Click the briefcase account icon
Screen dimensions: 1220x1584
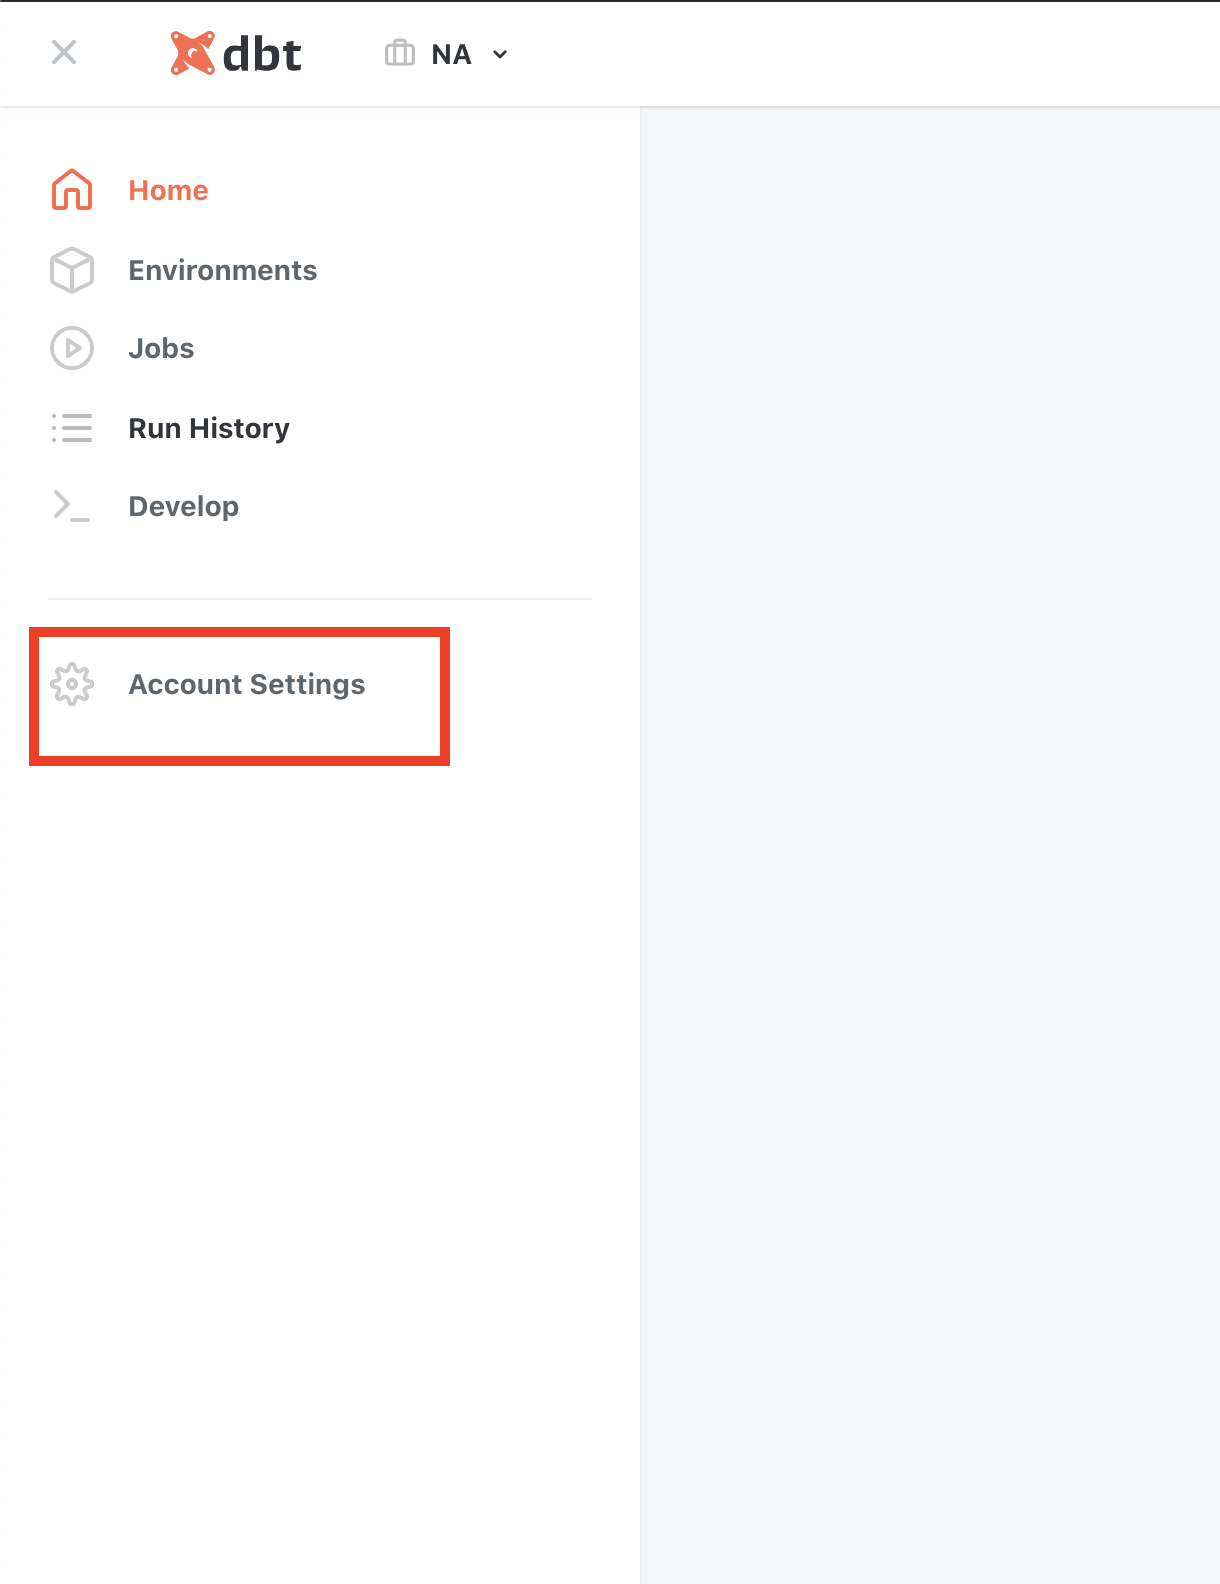[x=400, y=53]
